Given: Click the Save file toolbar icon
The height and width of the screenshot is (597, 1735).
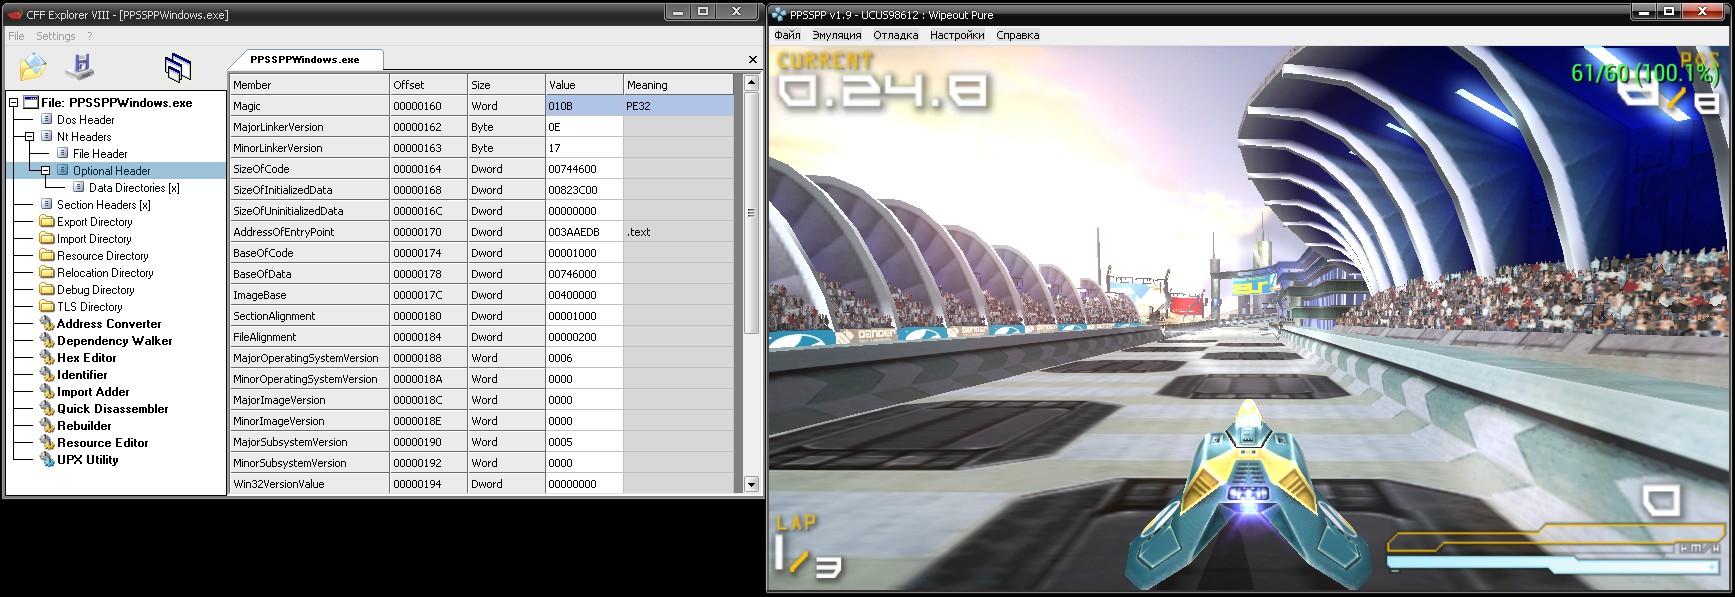Looking at the screenshot, I should (x=80, y=67).
